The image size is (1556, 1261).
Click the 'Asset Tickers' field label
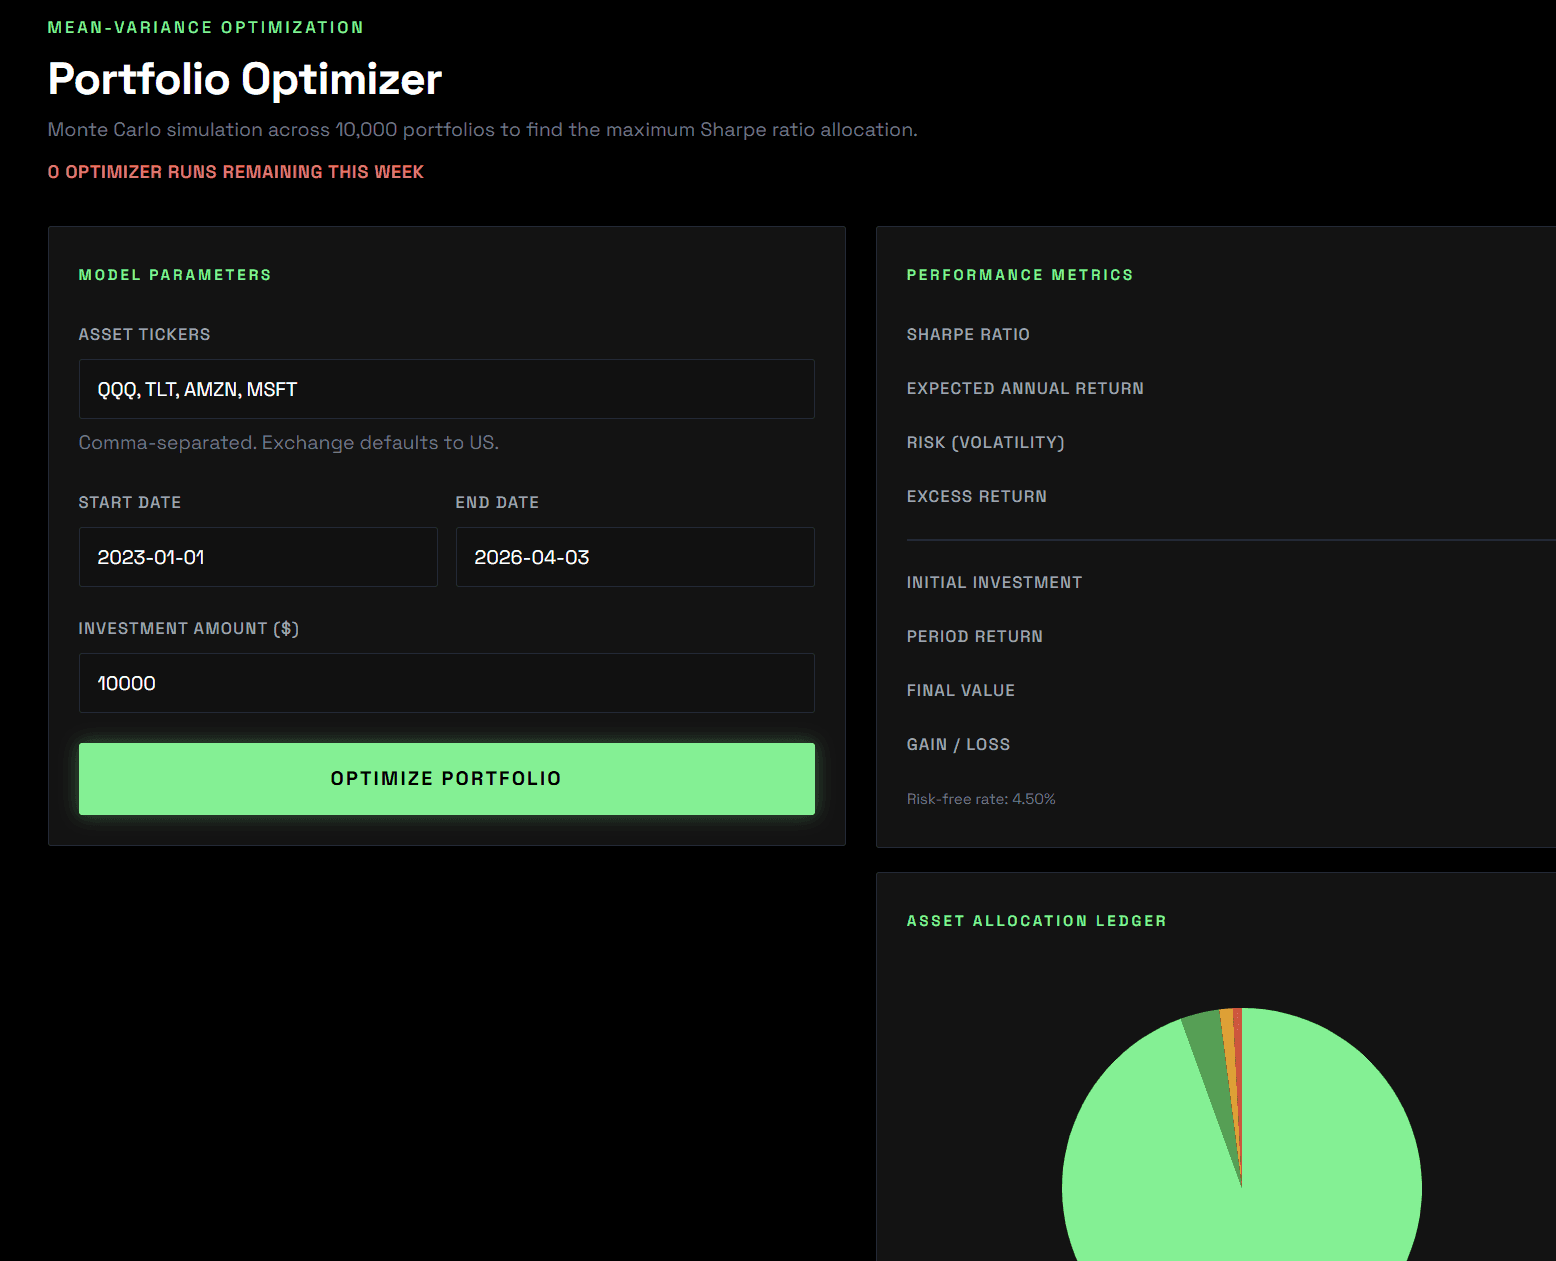145,334
